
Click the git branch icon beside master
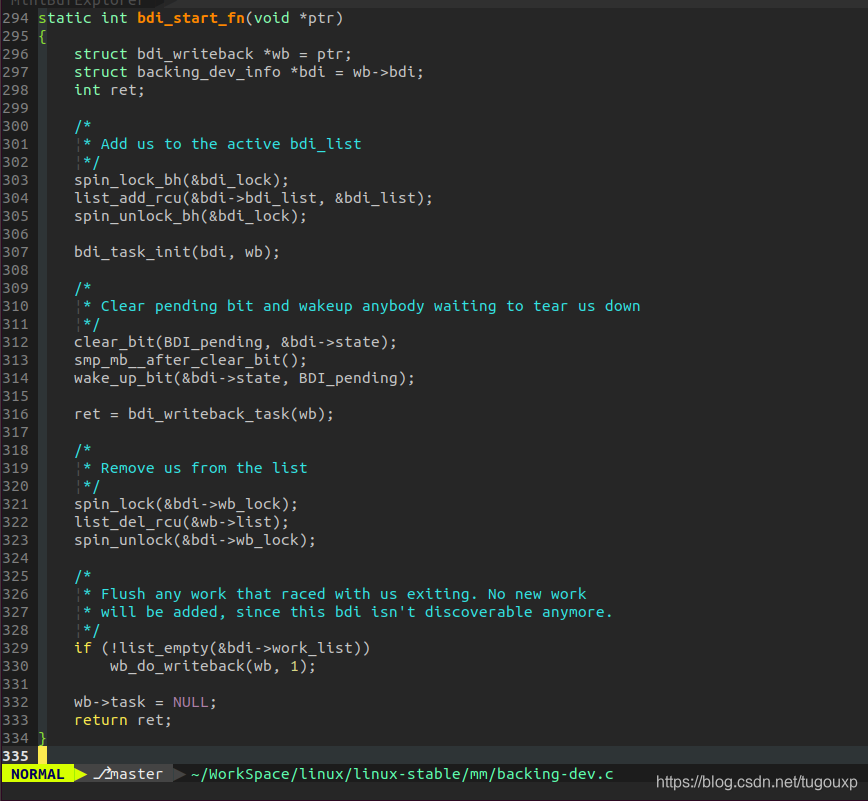[x=102, y=773]
